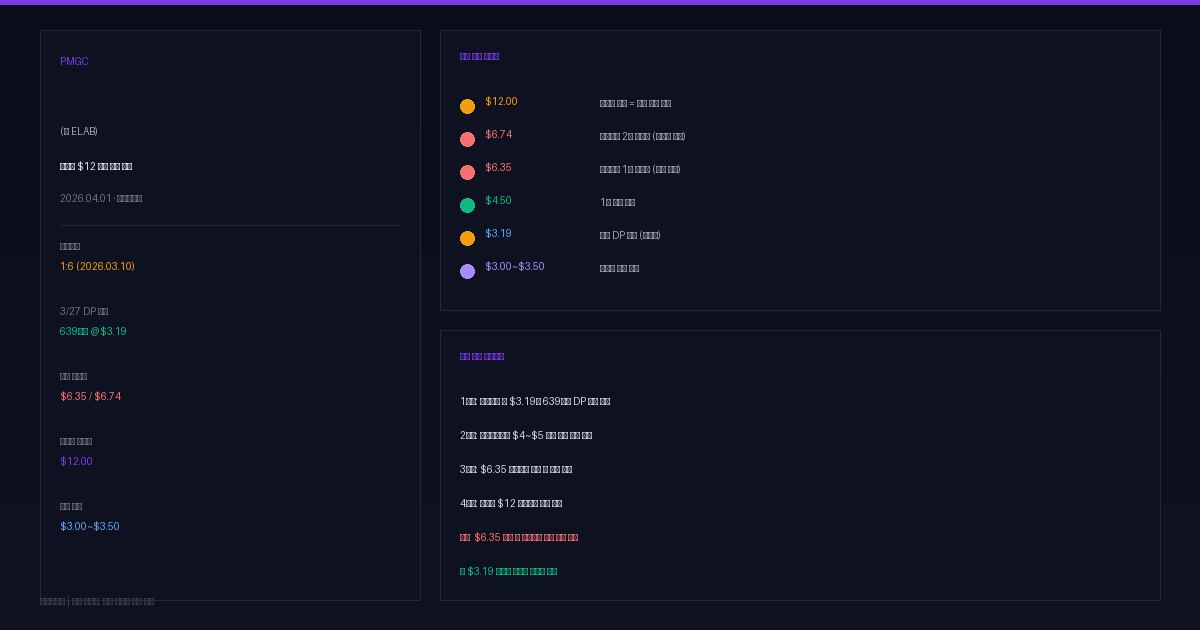Click the orange dot beside $12.00
The width and height of the screenshot is (1200, 630).
pyautogui.click(x=467, y=107)
